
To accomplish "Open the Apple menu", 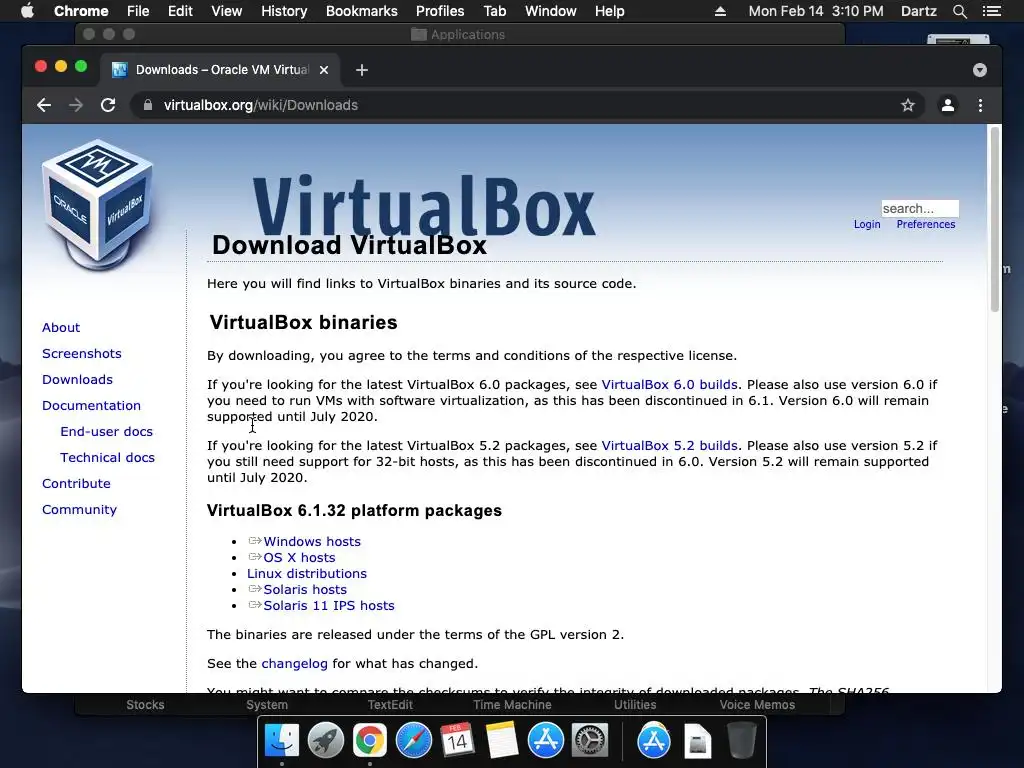I will pos(27,11).
